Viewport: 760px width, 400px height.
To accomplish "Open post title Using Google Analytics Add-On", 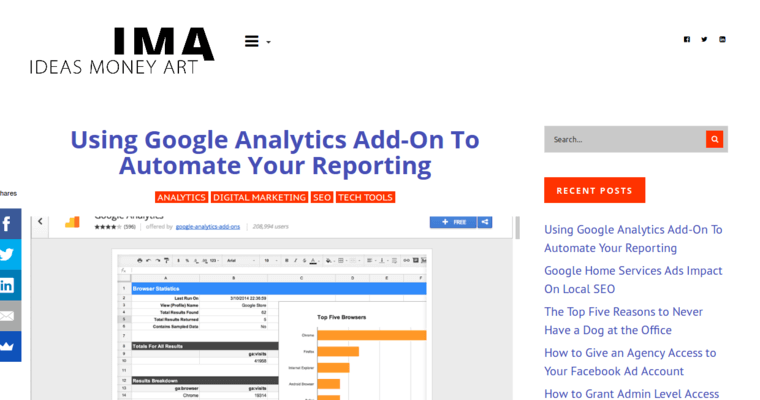I will point(275,152).
